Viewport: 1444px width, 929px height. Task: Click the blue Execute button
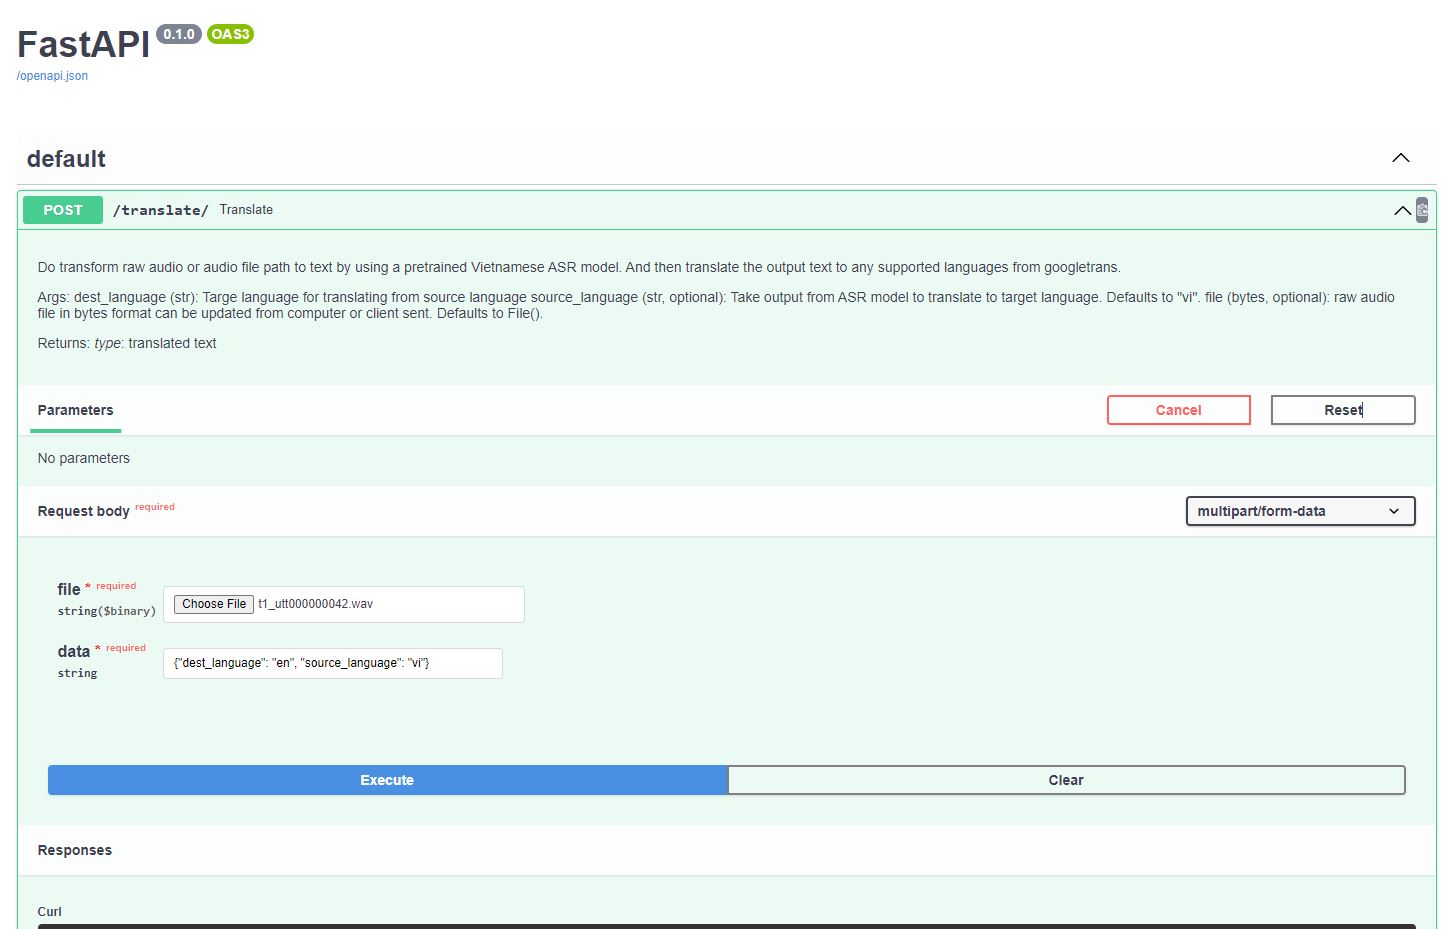pyautogui.click(x=387, y=780)
